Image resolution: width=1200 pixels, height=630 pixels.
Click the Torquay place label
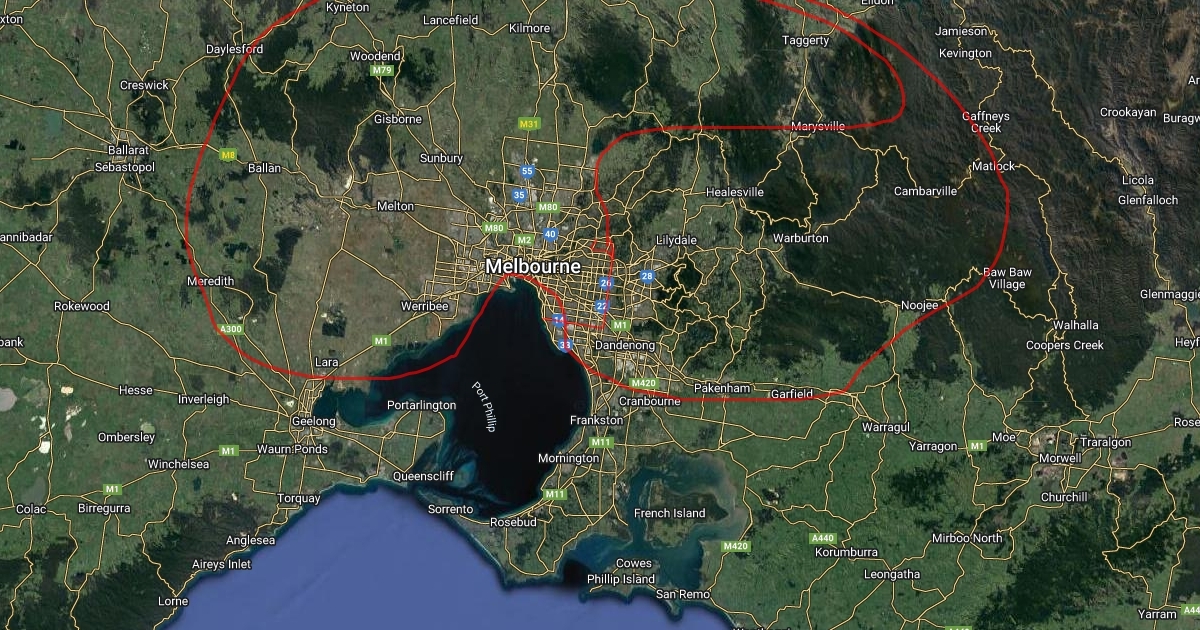pos(298,498)
